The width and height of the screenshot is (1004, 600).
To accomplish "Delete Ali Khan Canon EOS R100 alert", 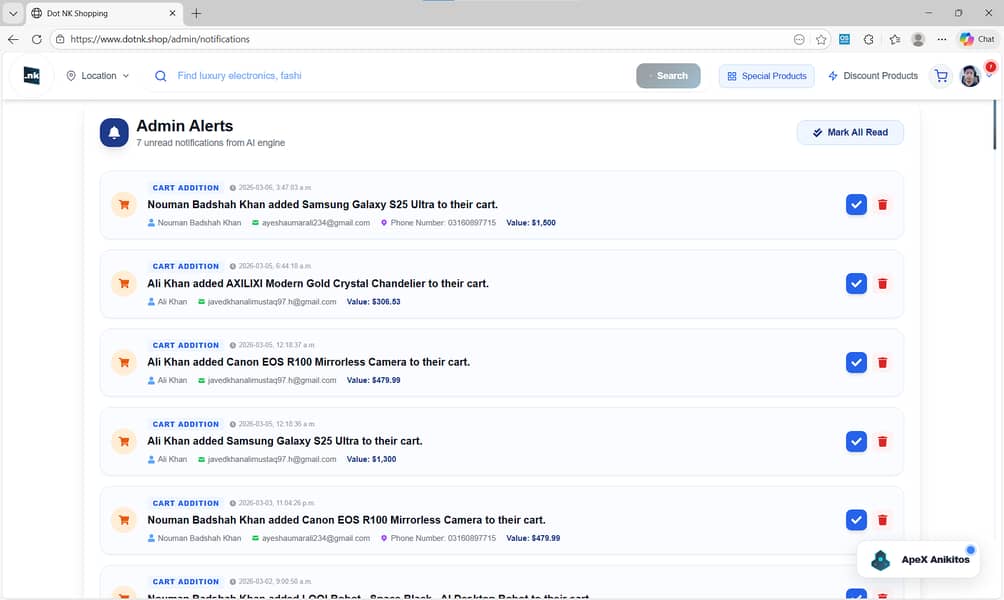I will 882,362.
